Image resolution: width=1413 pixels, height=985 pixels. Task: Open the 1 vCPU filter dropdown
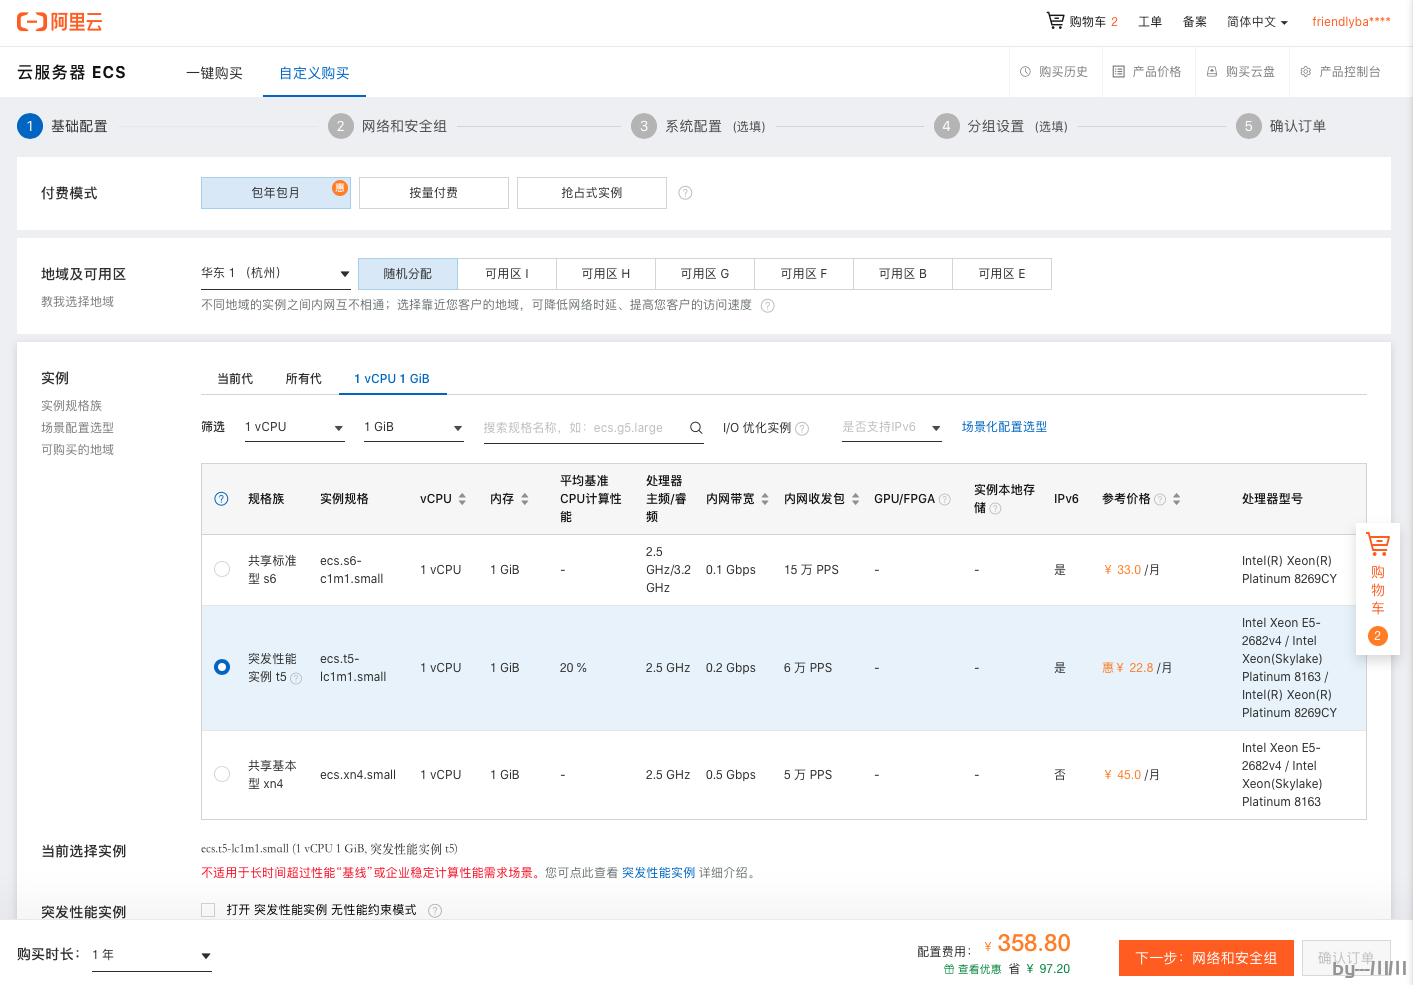click(295, 428)
